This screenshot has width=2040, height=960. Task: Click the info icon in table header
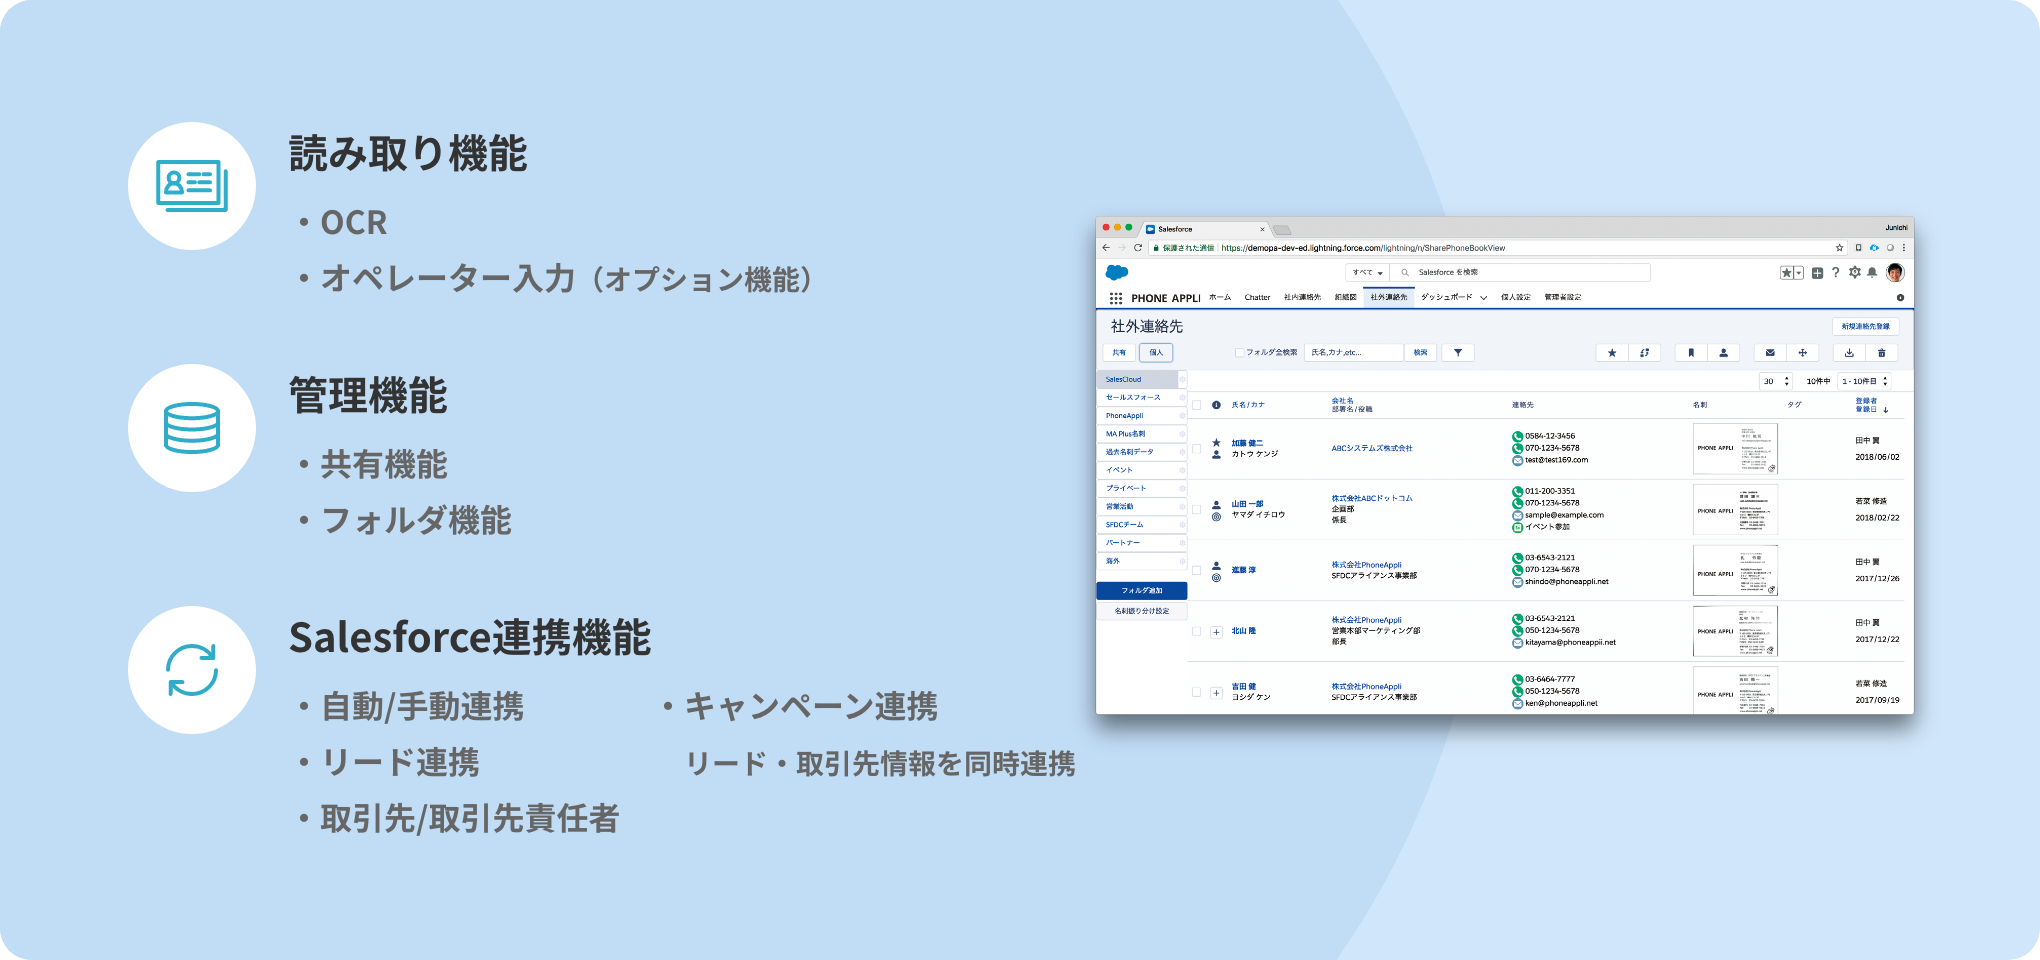pyautogui.click(x=1216, y=405)
